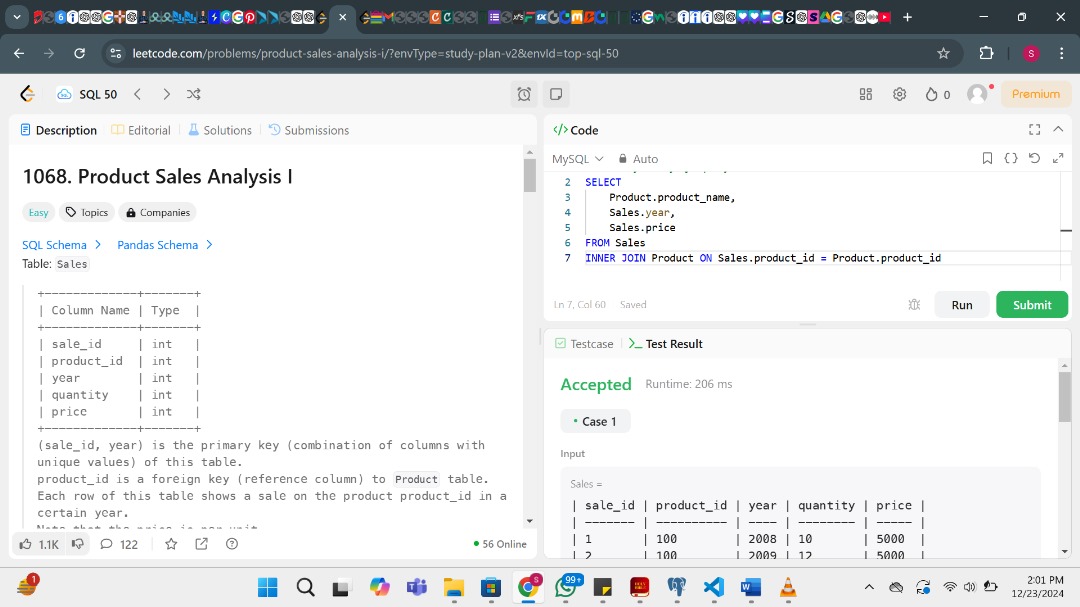Click in code line 7 INNER JOIN
This screenshot has width=1080, height=607.
pyautogui.click(x=762, y=258)
